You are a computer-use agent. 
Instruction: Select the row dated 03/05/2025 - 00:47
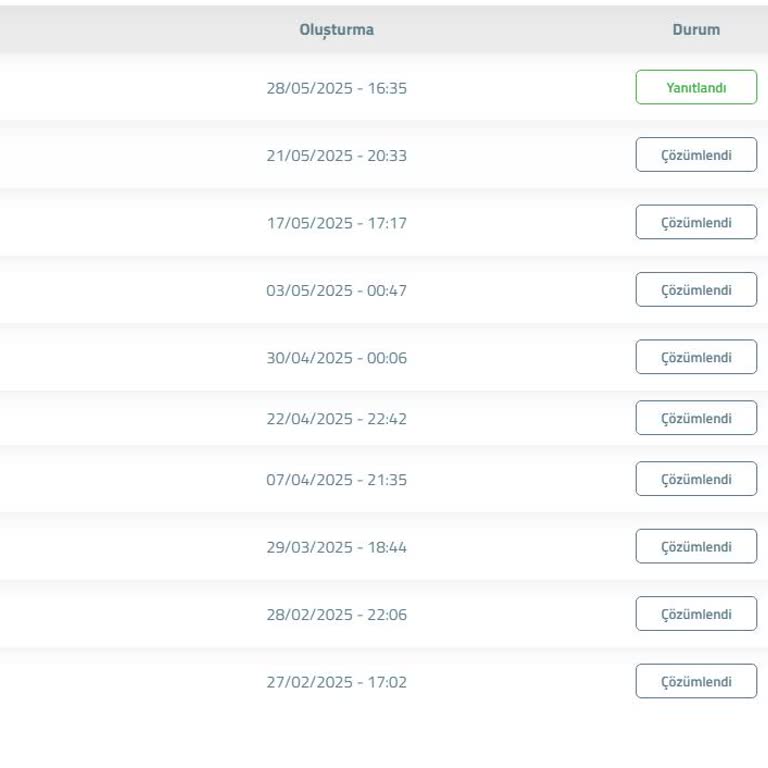click(336, 291)
